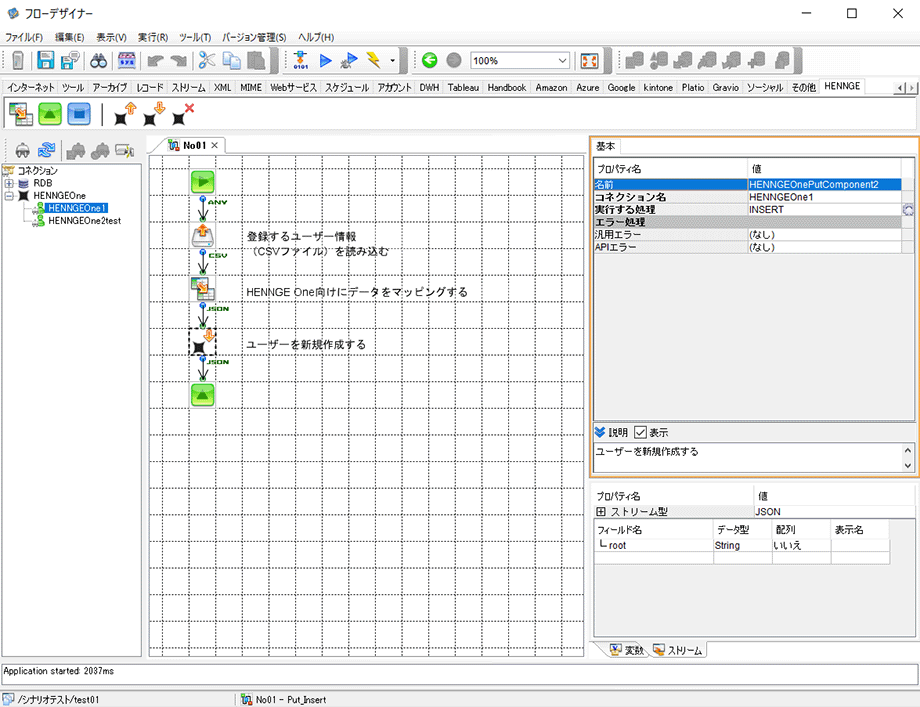The height and width of the screenshot is (707, 920).
Task: Open the ファイル(F) menu
Action: tap(24, 37)
